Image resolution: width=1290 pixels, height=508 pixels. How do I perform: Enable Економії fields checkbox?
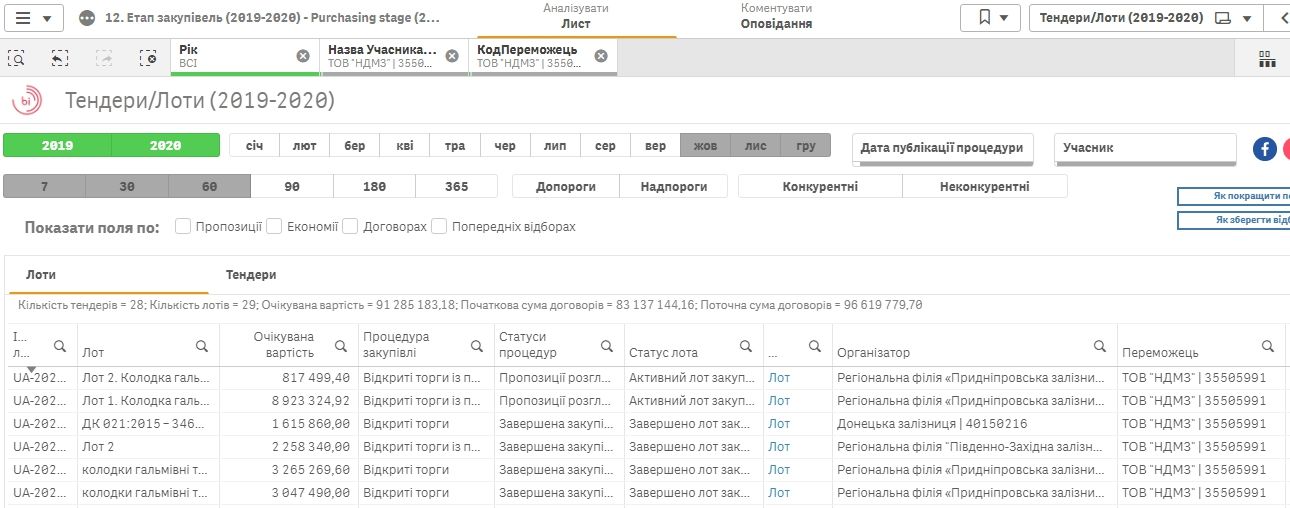274,226
